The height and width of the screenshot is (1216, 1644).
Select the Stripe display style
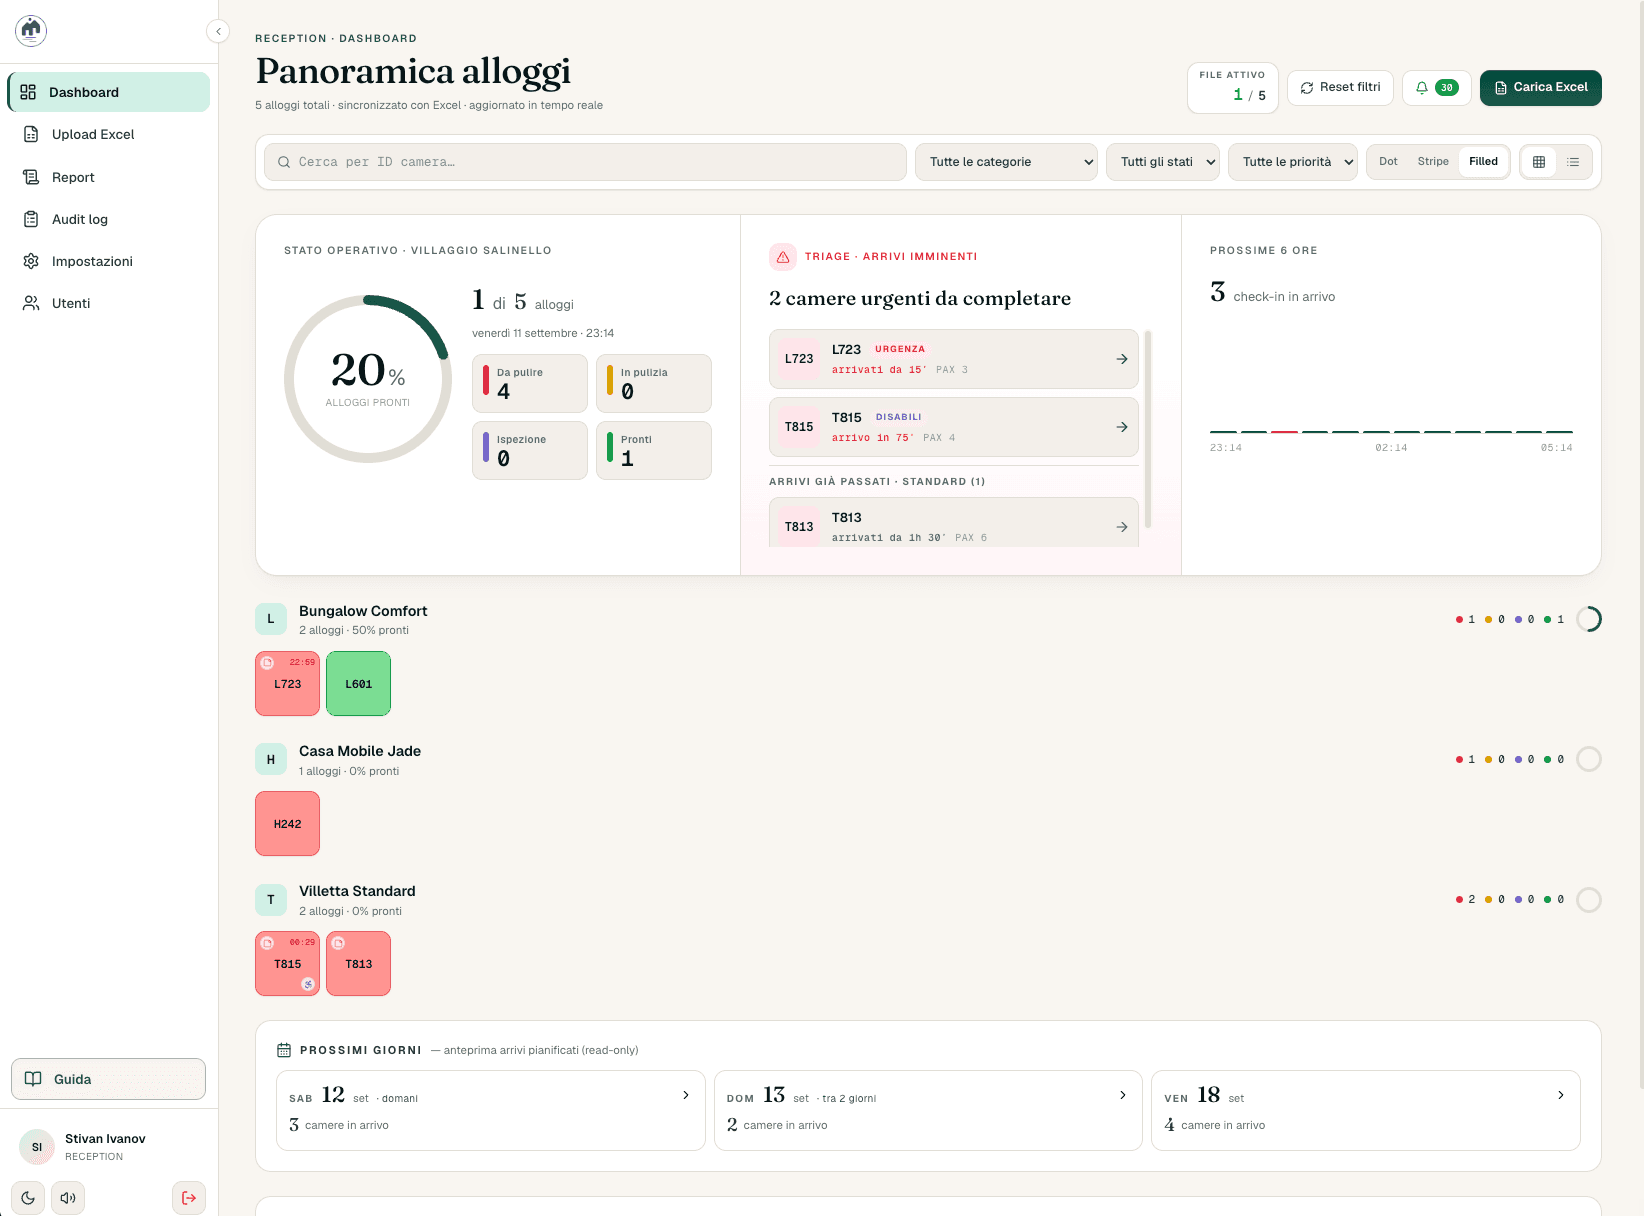[x=1433, y=162]
